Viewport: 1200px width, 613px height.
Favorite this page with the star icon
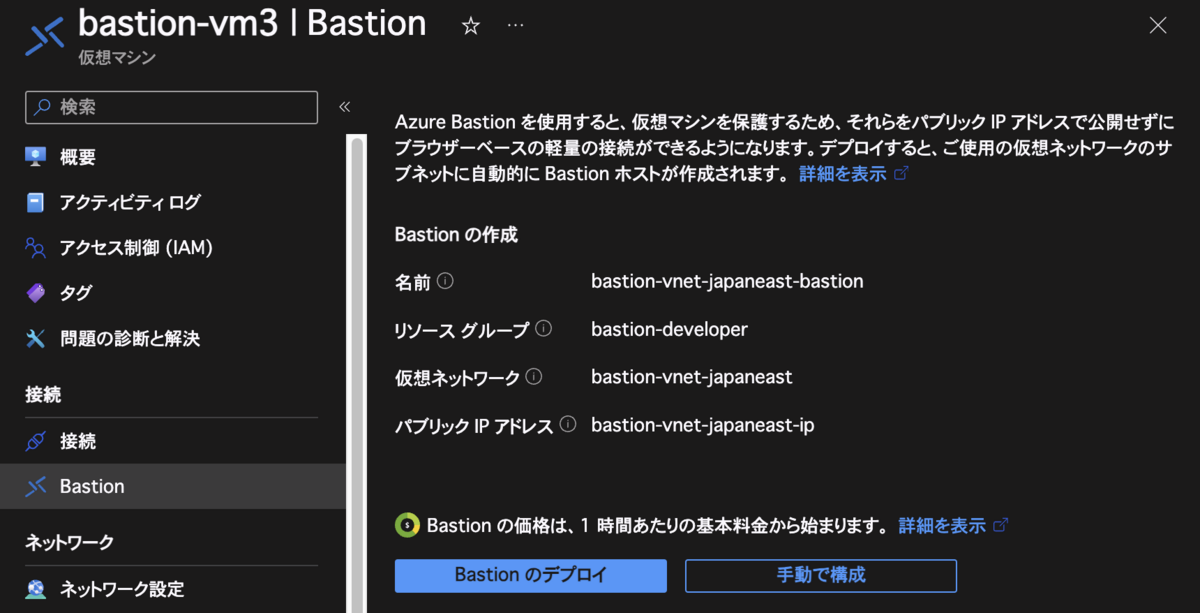point(470,26)
